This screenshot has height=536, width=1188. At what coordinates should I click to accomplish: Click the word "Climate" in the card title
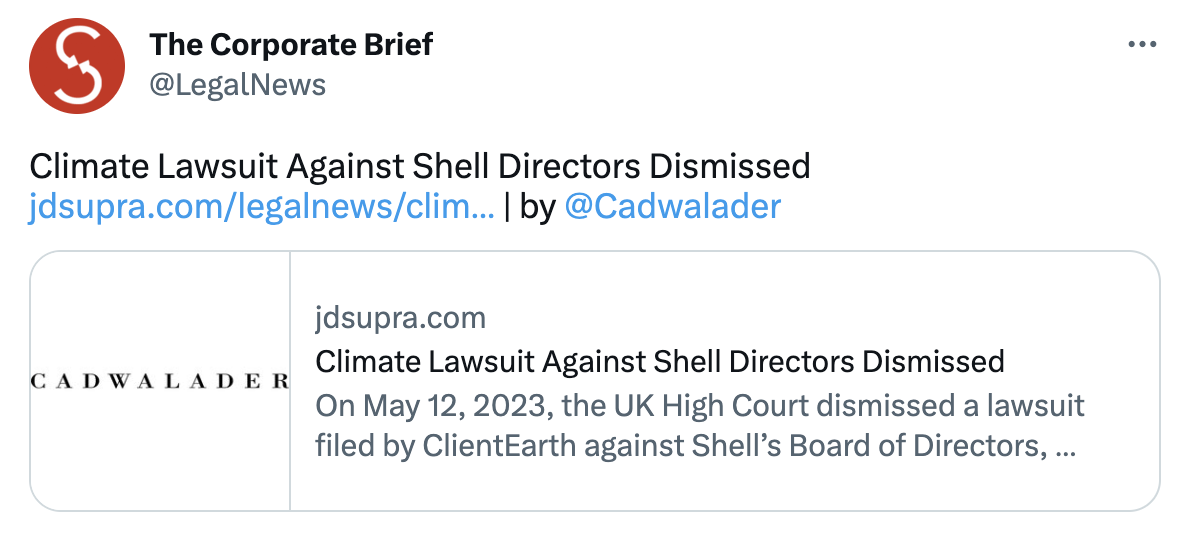click(364, 360)
